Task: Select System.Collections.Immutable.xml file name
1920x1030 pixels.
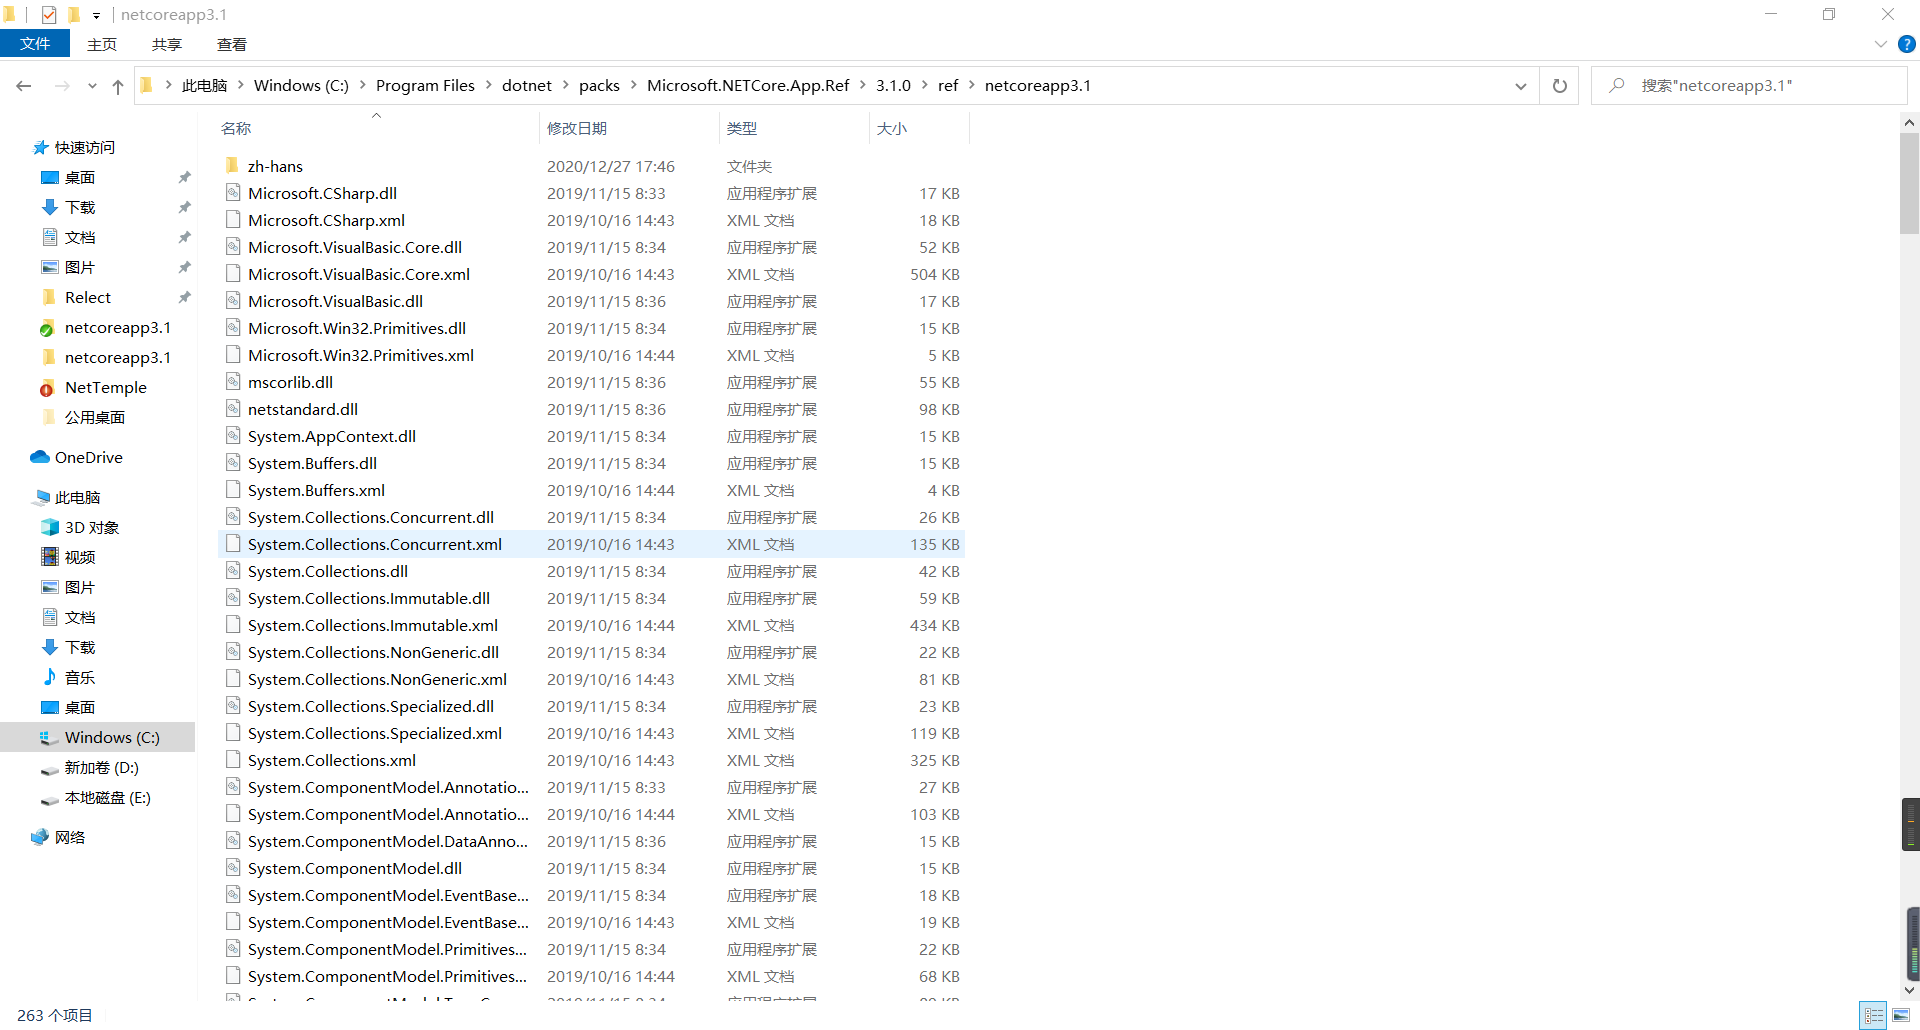Action: pyautogui.click(x=373, y=625)
